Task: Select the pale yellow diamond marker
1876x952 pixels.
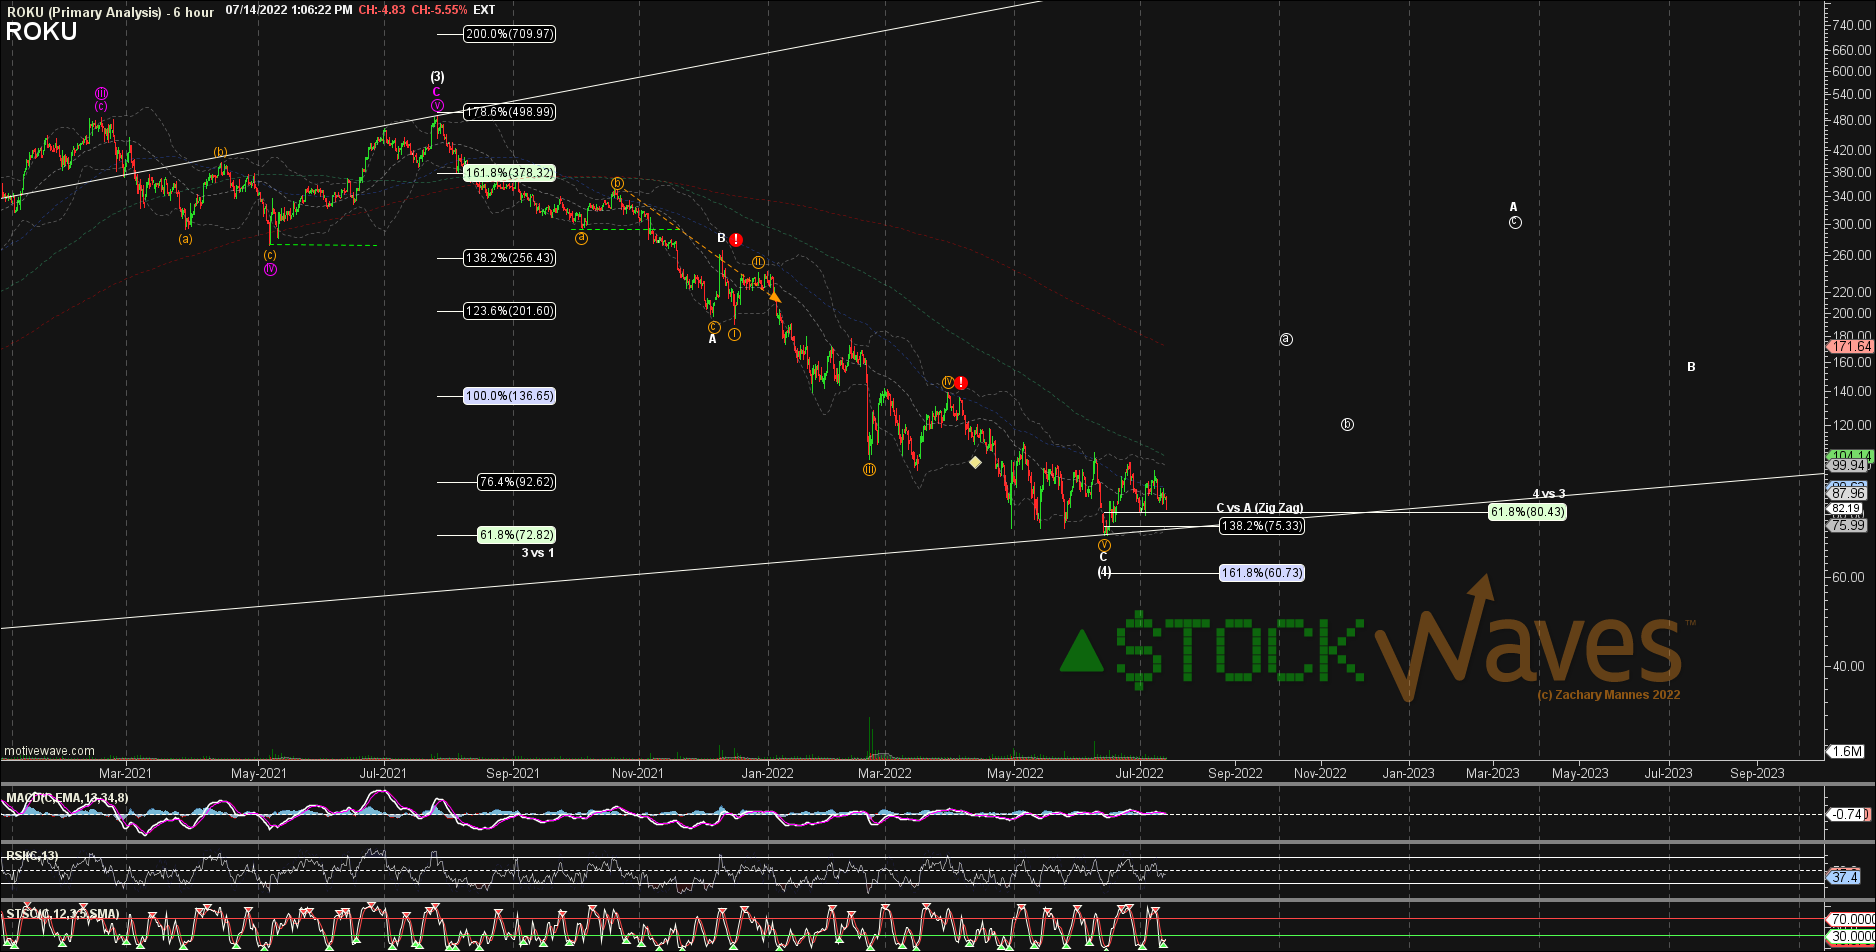Action: pyautogui.click(x=975, y=462)
